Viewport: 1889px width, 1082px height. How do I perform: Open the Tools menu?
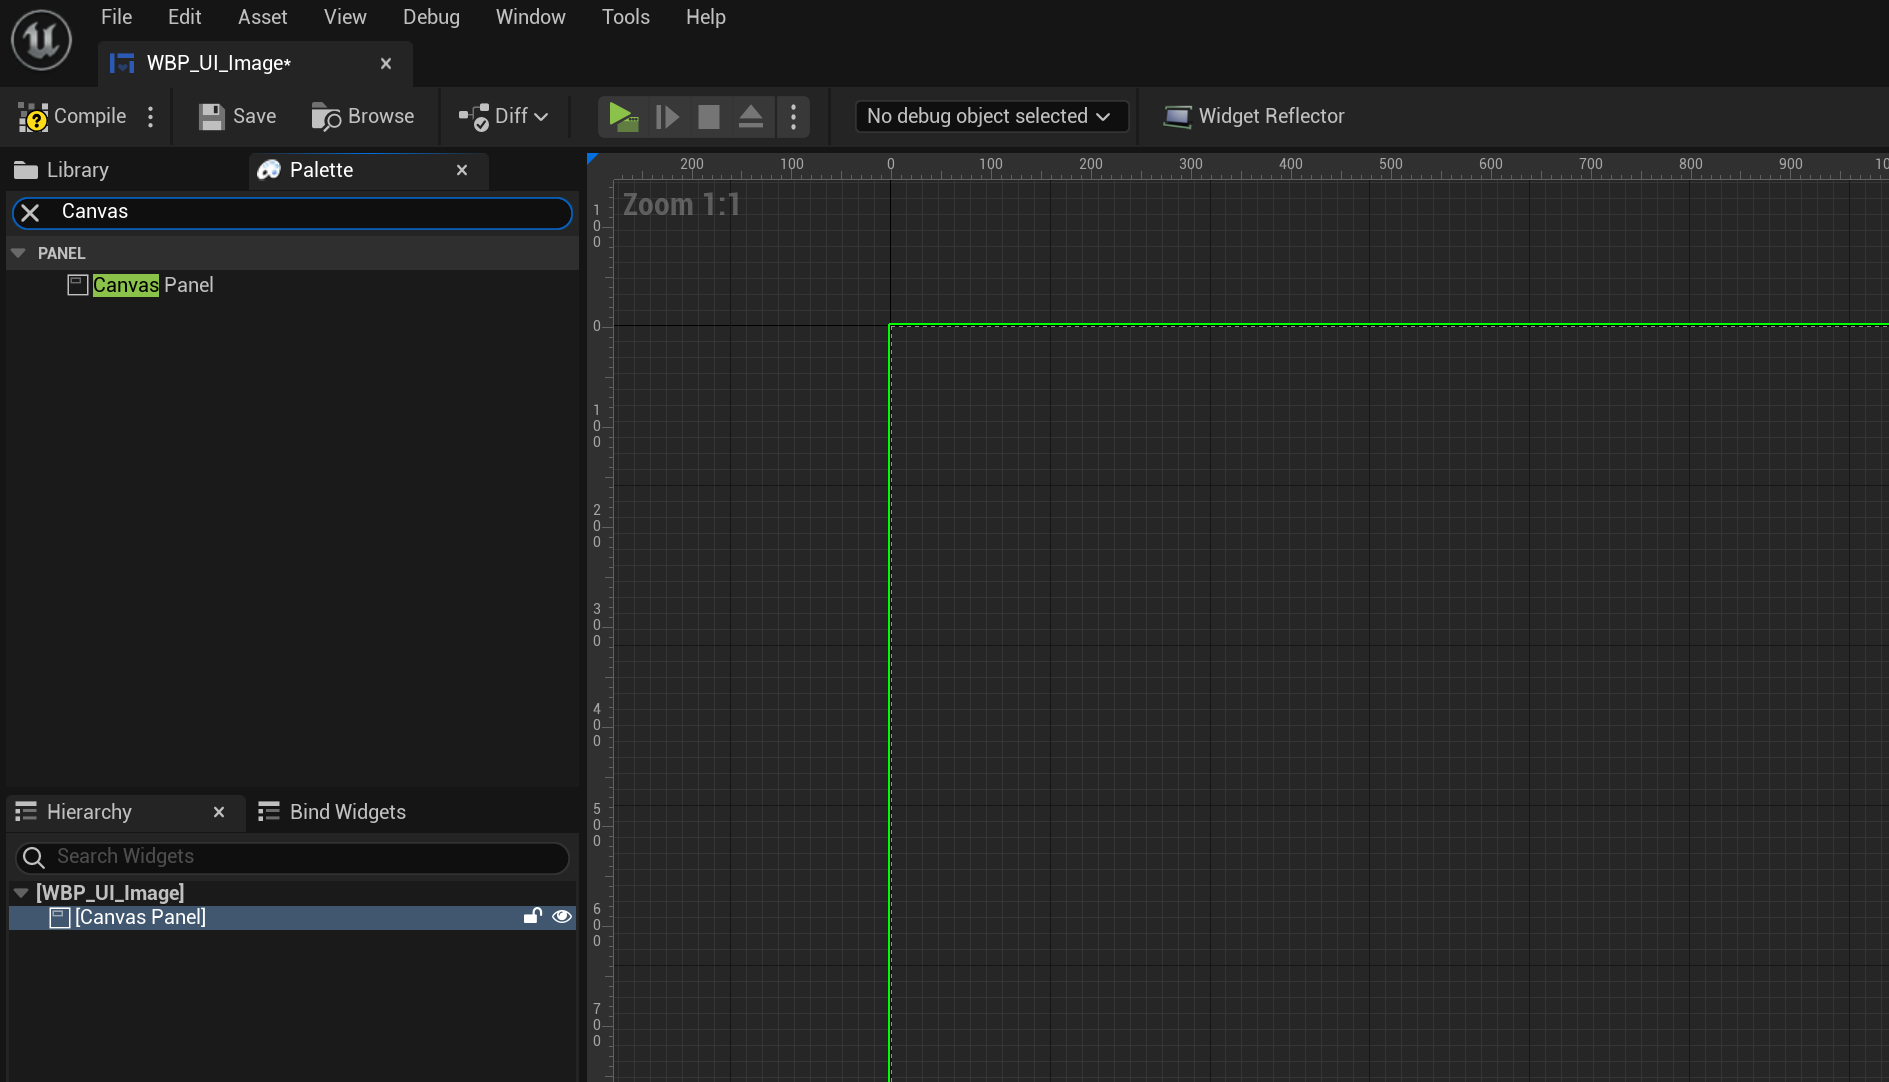pyautogui.click(x=625, y=17)
